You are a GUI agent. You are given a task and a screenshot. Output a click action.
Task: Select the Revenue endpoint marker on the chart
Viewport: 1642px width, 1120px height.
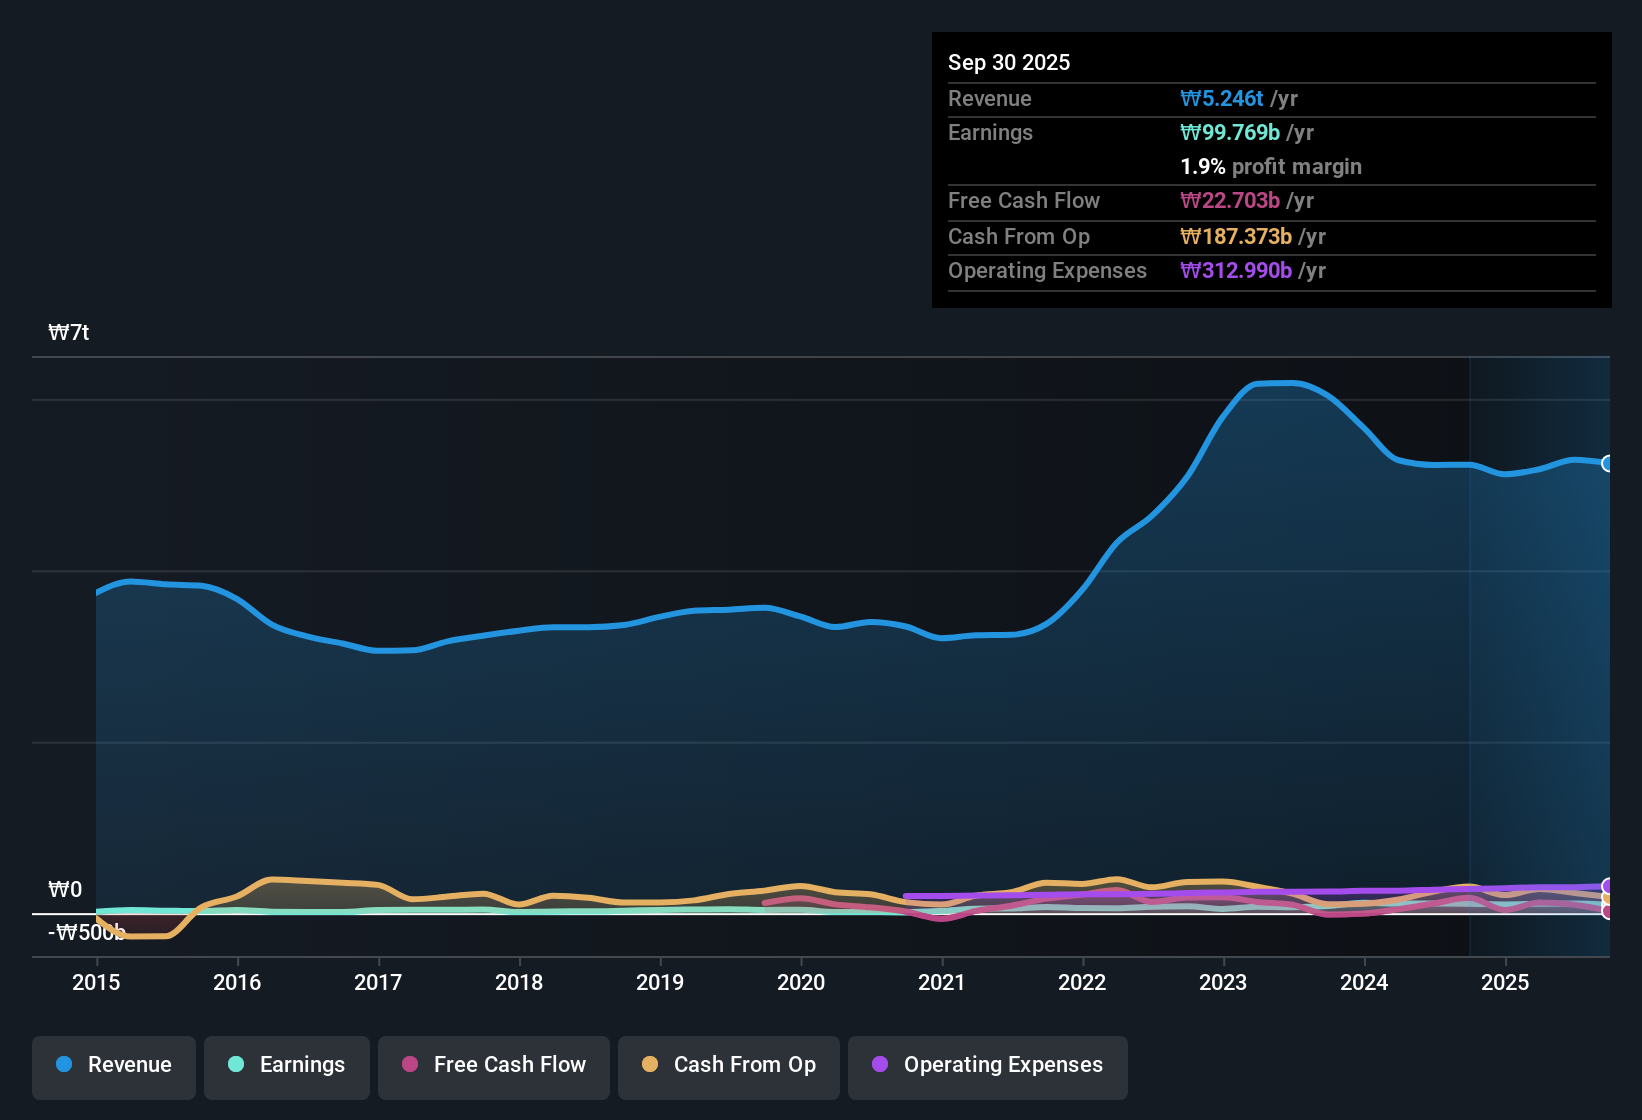coord(1608,463)
